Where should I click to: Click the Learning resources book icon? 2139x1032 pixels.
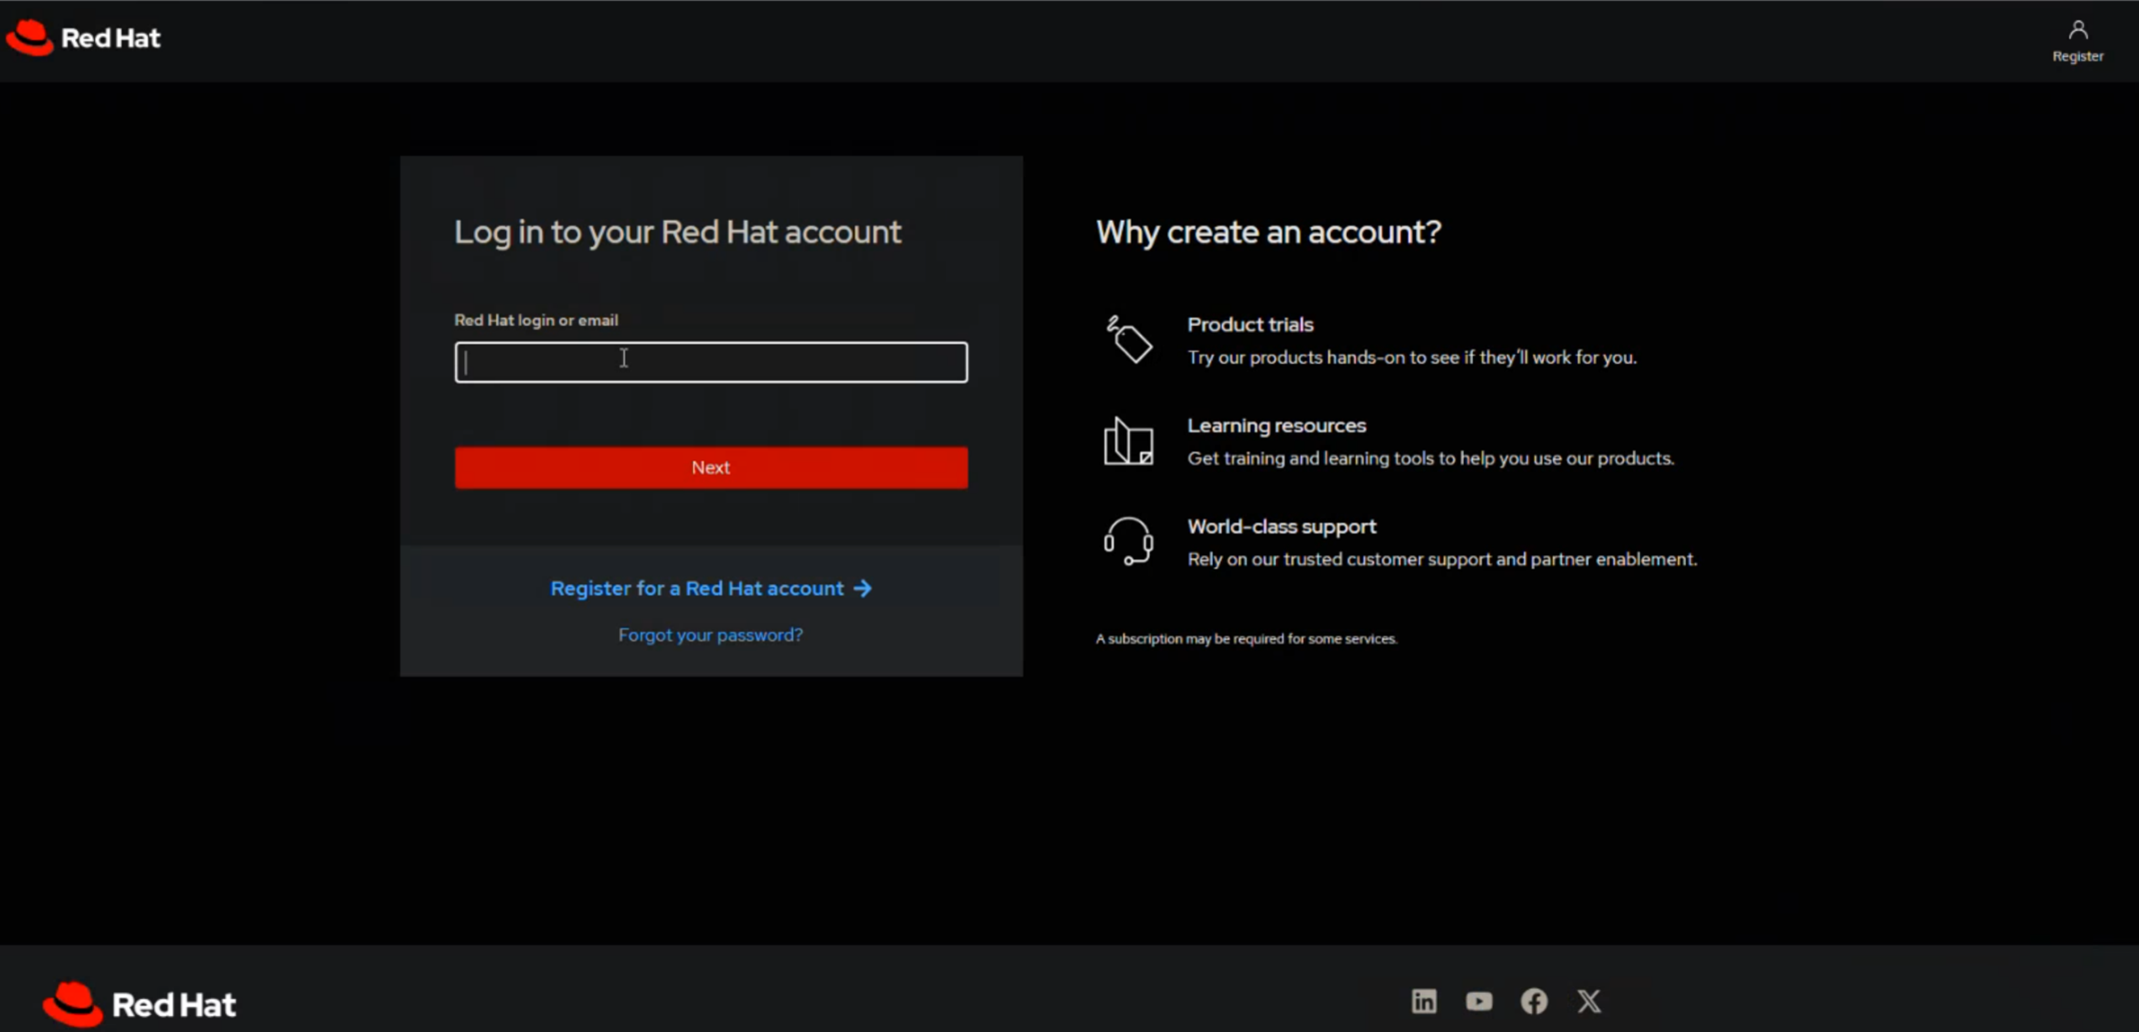(1129, 441)
